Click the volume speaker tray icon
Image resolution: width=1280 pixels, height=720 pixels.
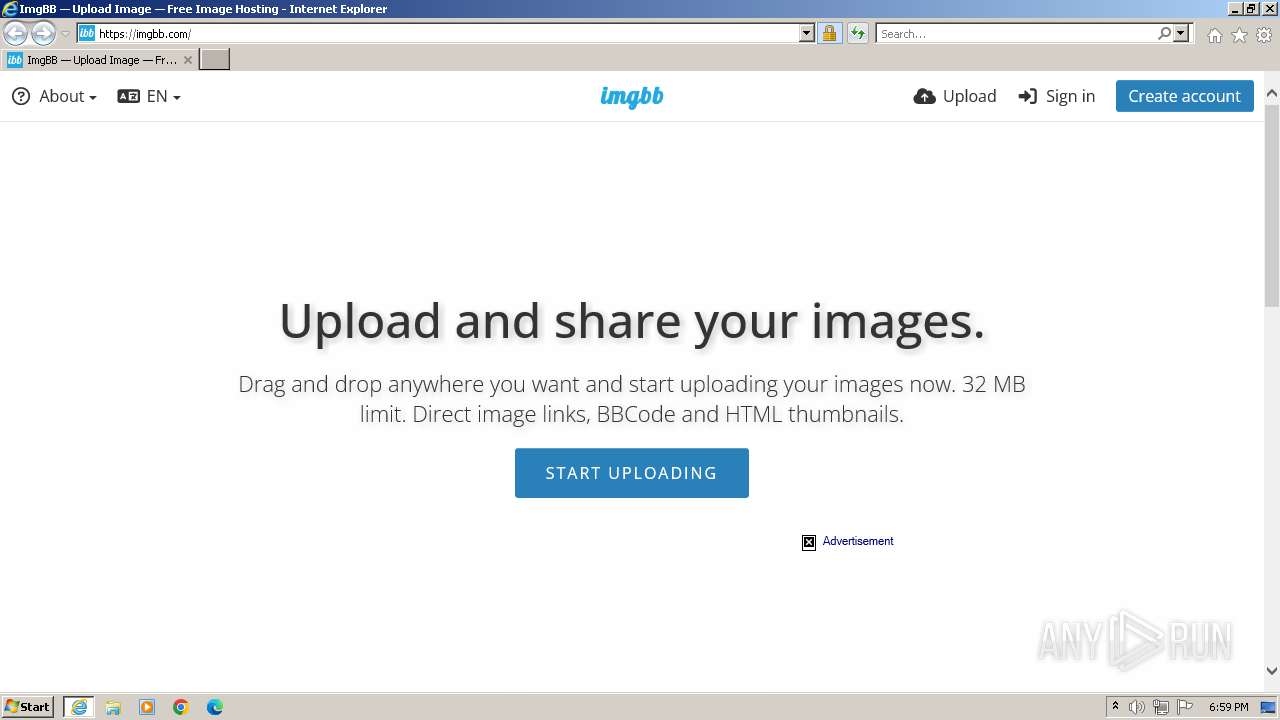pyautogui.click(x=1137, y=707)
